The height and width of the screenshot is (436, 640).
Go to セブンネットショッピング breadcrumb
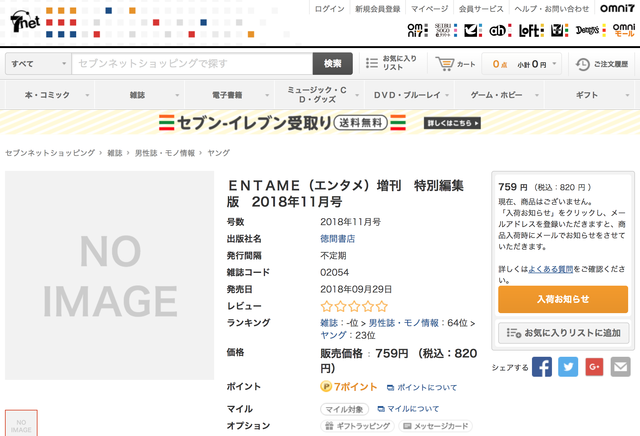pyautogui.click(x=50, y=153)
